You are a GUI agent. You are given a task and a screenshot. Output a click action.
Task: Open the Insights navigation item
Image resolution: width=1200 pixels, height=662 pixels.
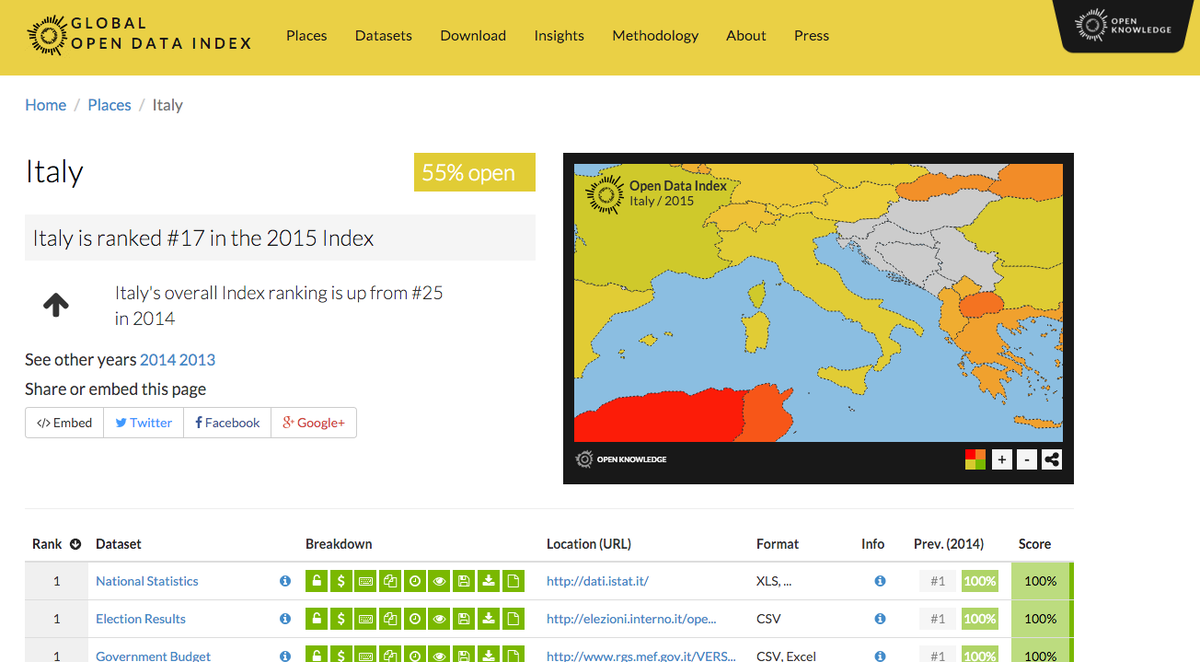pyautogui.click(x=558, y=35)
